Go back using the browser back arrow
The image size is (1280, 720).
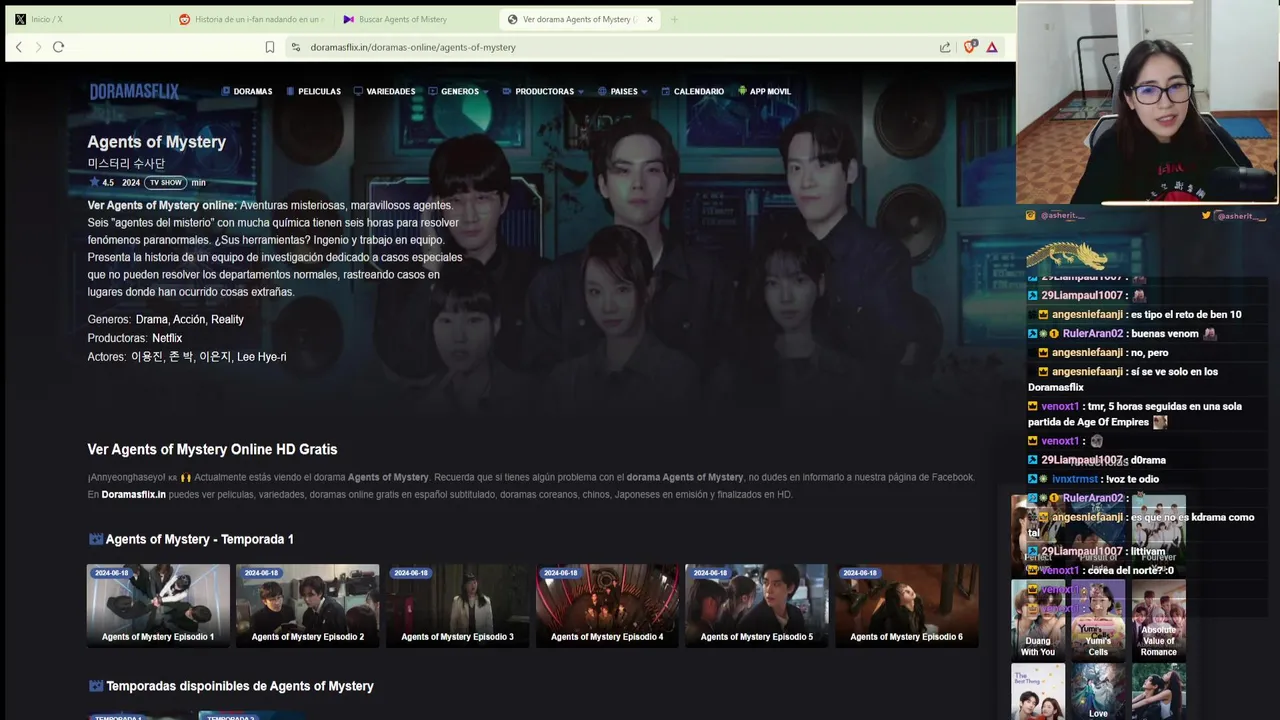point(18,47)
